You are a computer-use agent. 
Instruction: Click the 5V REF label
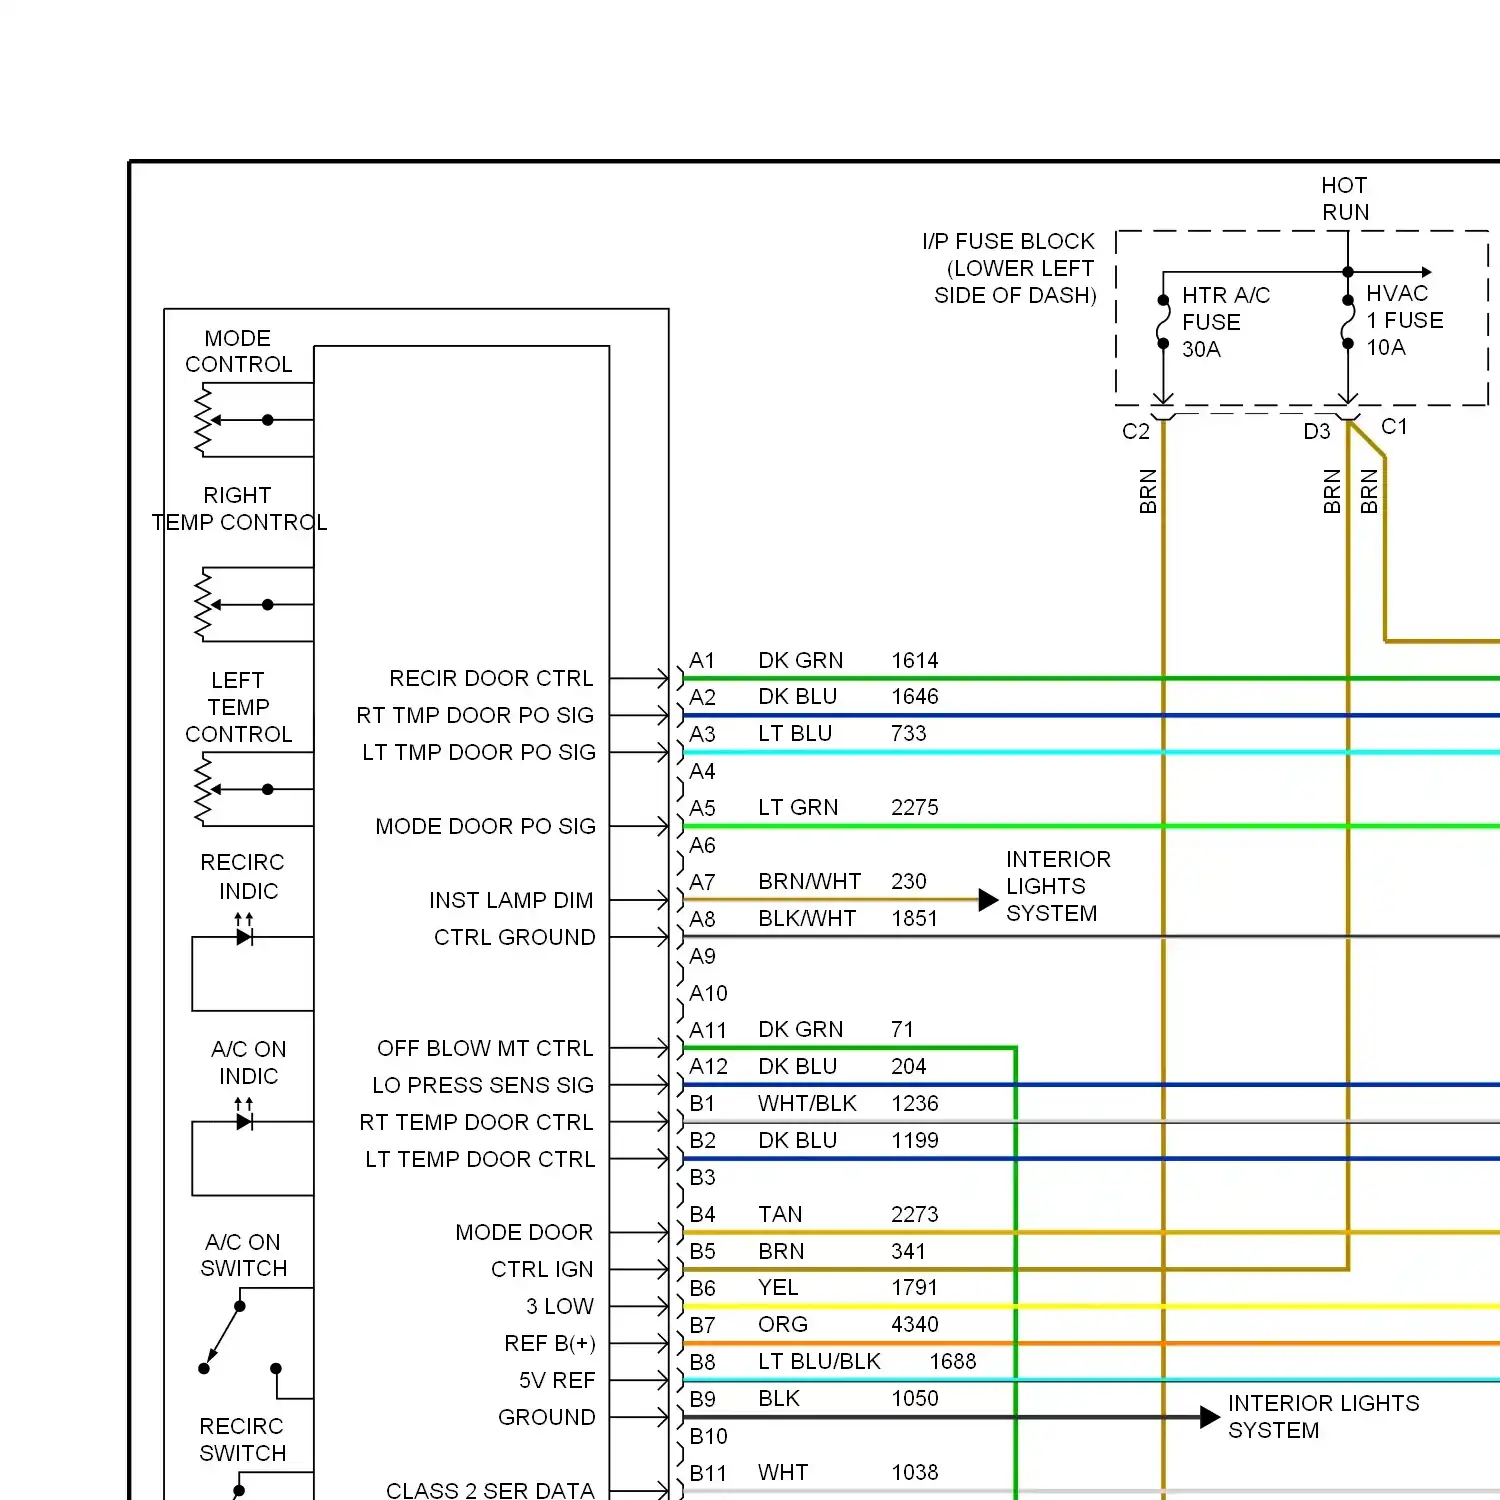tap(557, 1381)
